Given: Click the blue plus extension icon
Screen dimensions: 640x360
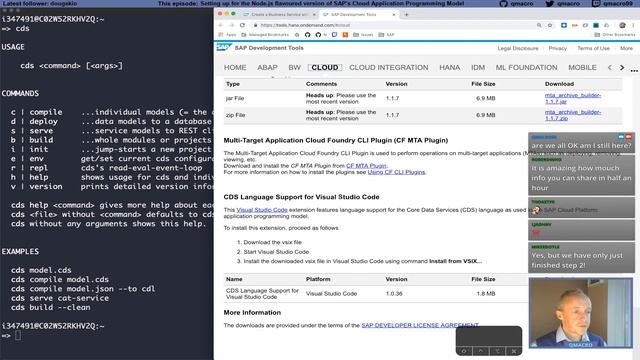Looking at the screenshot, I should point(564,25).
